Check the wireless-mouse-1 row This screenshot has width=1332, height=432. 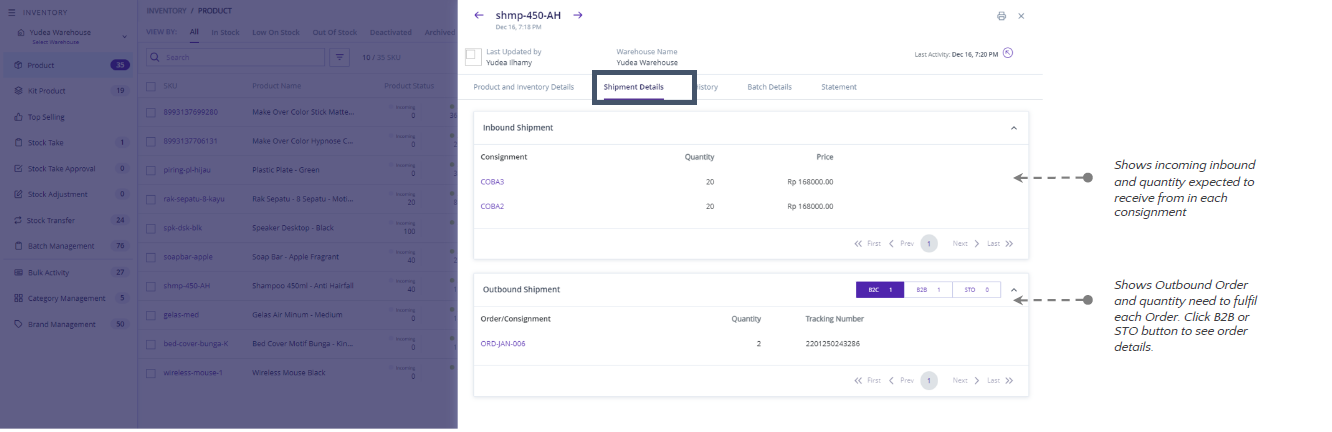pyautogui.click(x=151, y=373)
